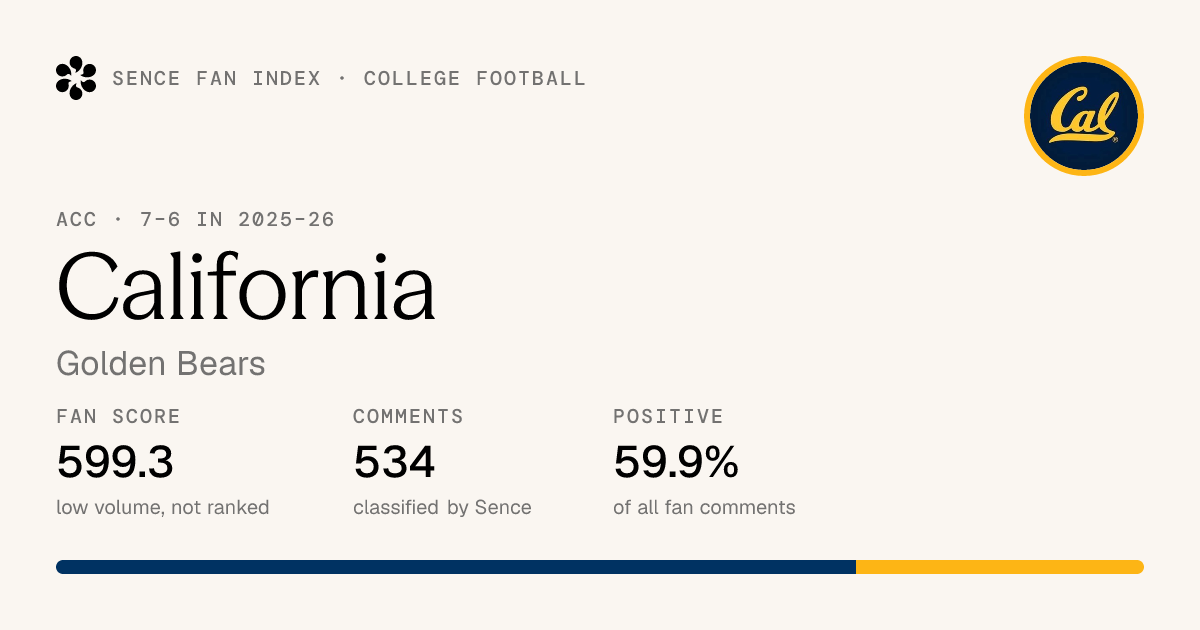
Task: Click the COMMENTS label
Action: [408, 416]
